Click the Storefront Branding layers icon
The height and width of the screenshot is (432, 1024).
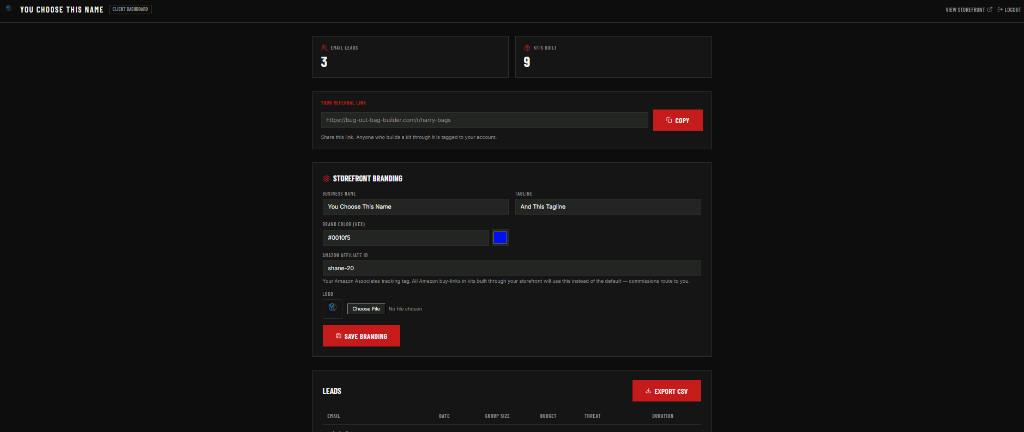(x=327, y=178)
